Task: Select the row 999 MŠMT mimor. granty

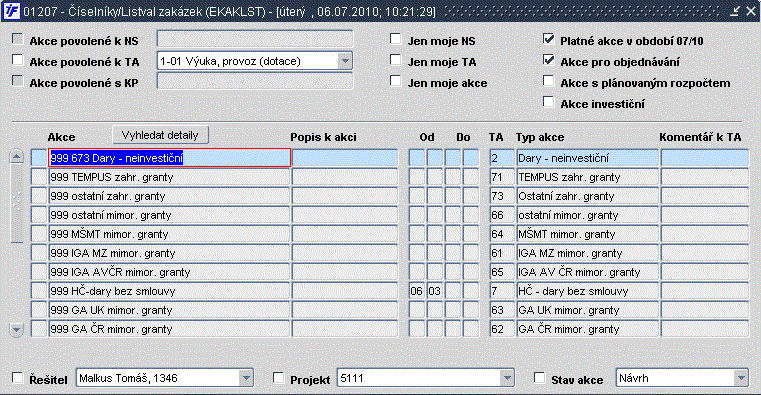Action: pos(169,234)
